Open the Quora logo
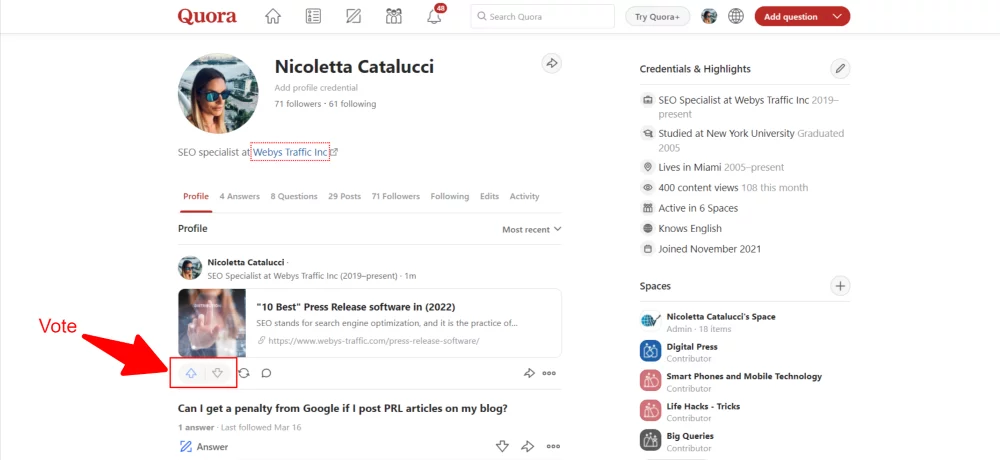 coord(207,16)
